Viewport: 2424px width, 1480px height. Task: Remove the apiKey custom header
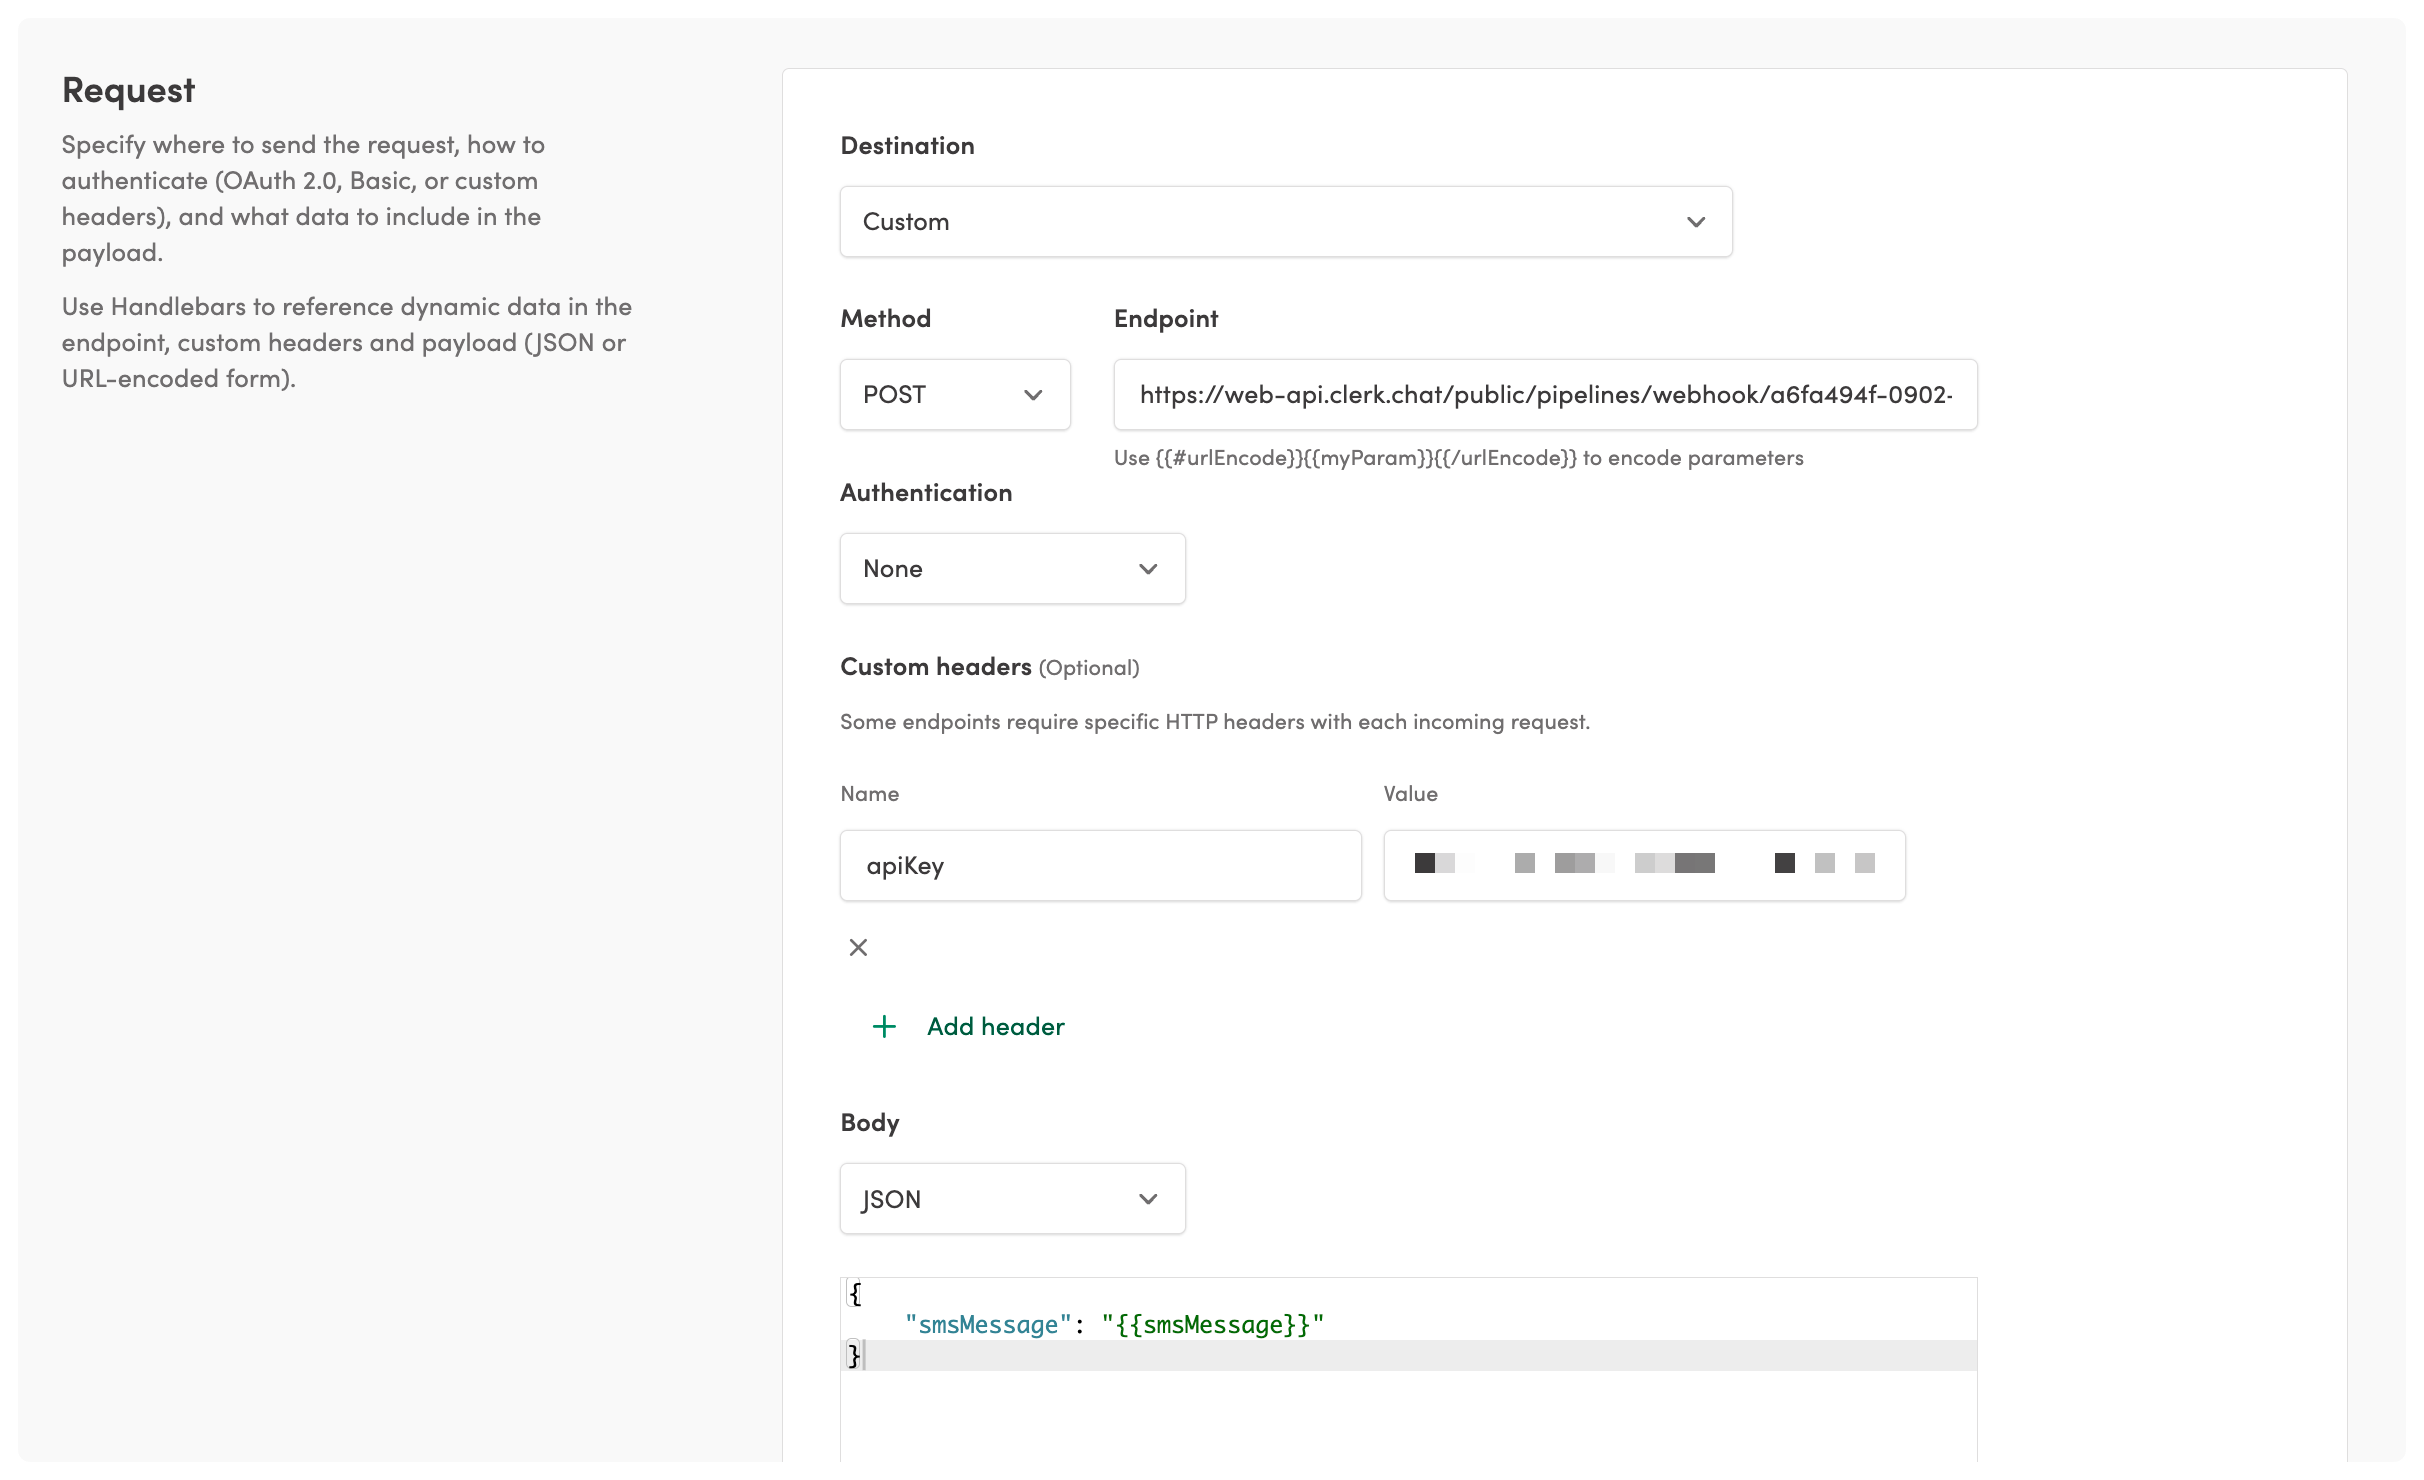click(x=858, y=947)
